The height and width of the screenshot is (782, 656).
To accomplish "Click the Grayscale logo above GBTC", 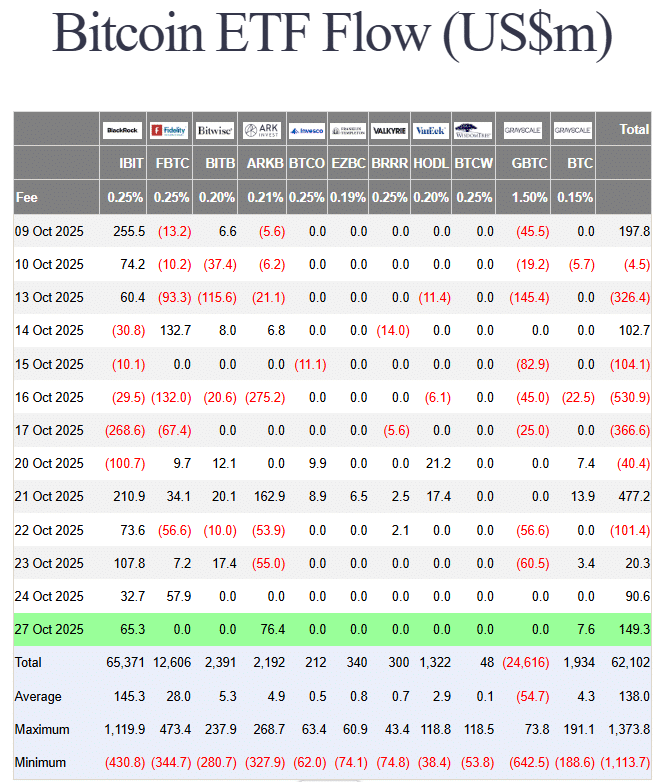I will [523, 130].
